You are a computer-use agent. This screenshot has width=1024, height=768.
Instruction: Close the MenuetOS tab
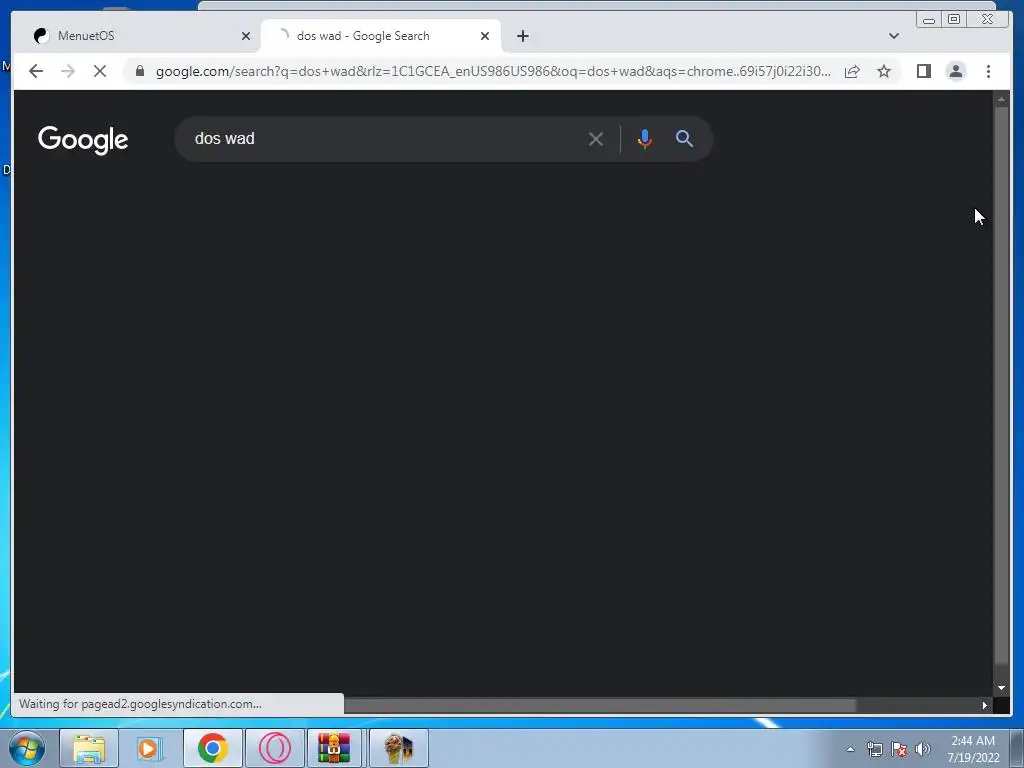[246, 36]
